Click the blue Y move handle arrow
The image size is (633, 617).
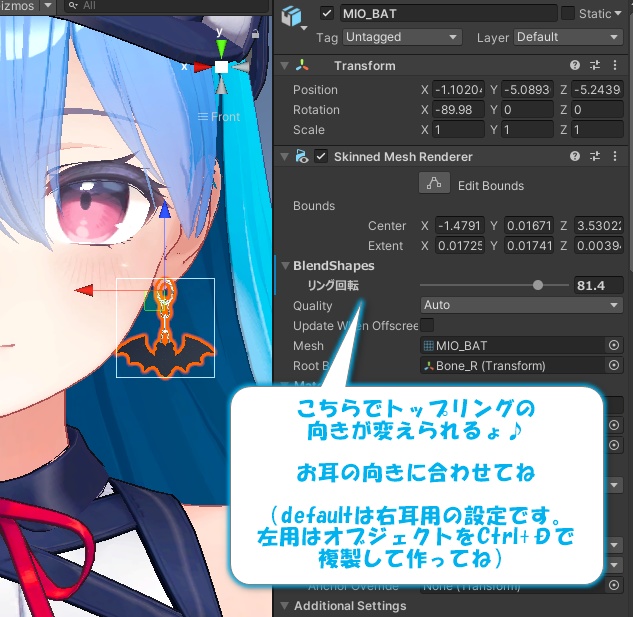165,210
